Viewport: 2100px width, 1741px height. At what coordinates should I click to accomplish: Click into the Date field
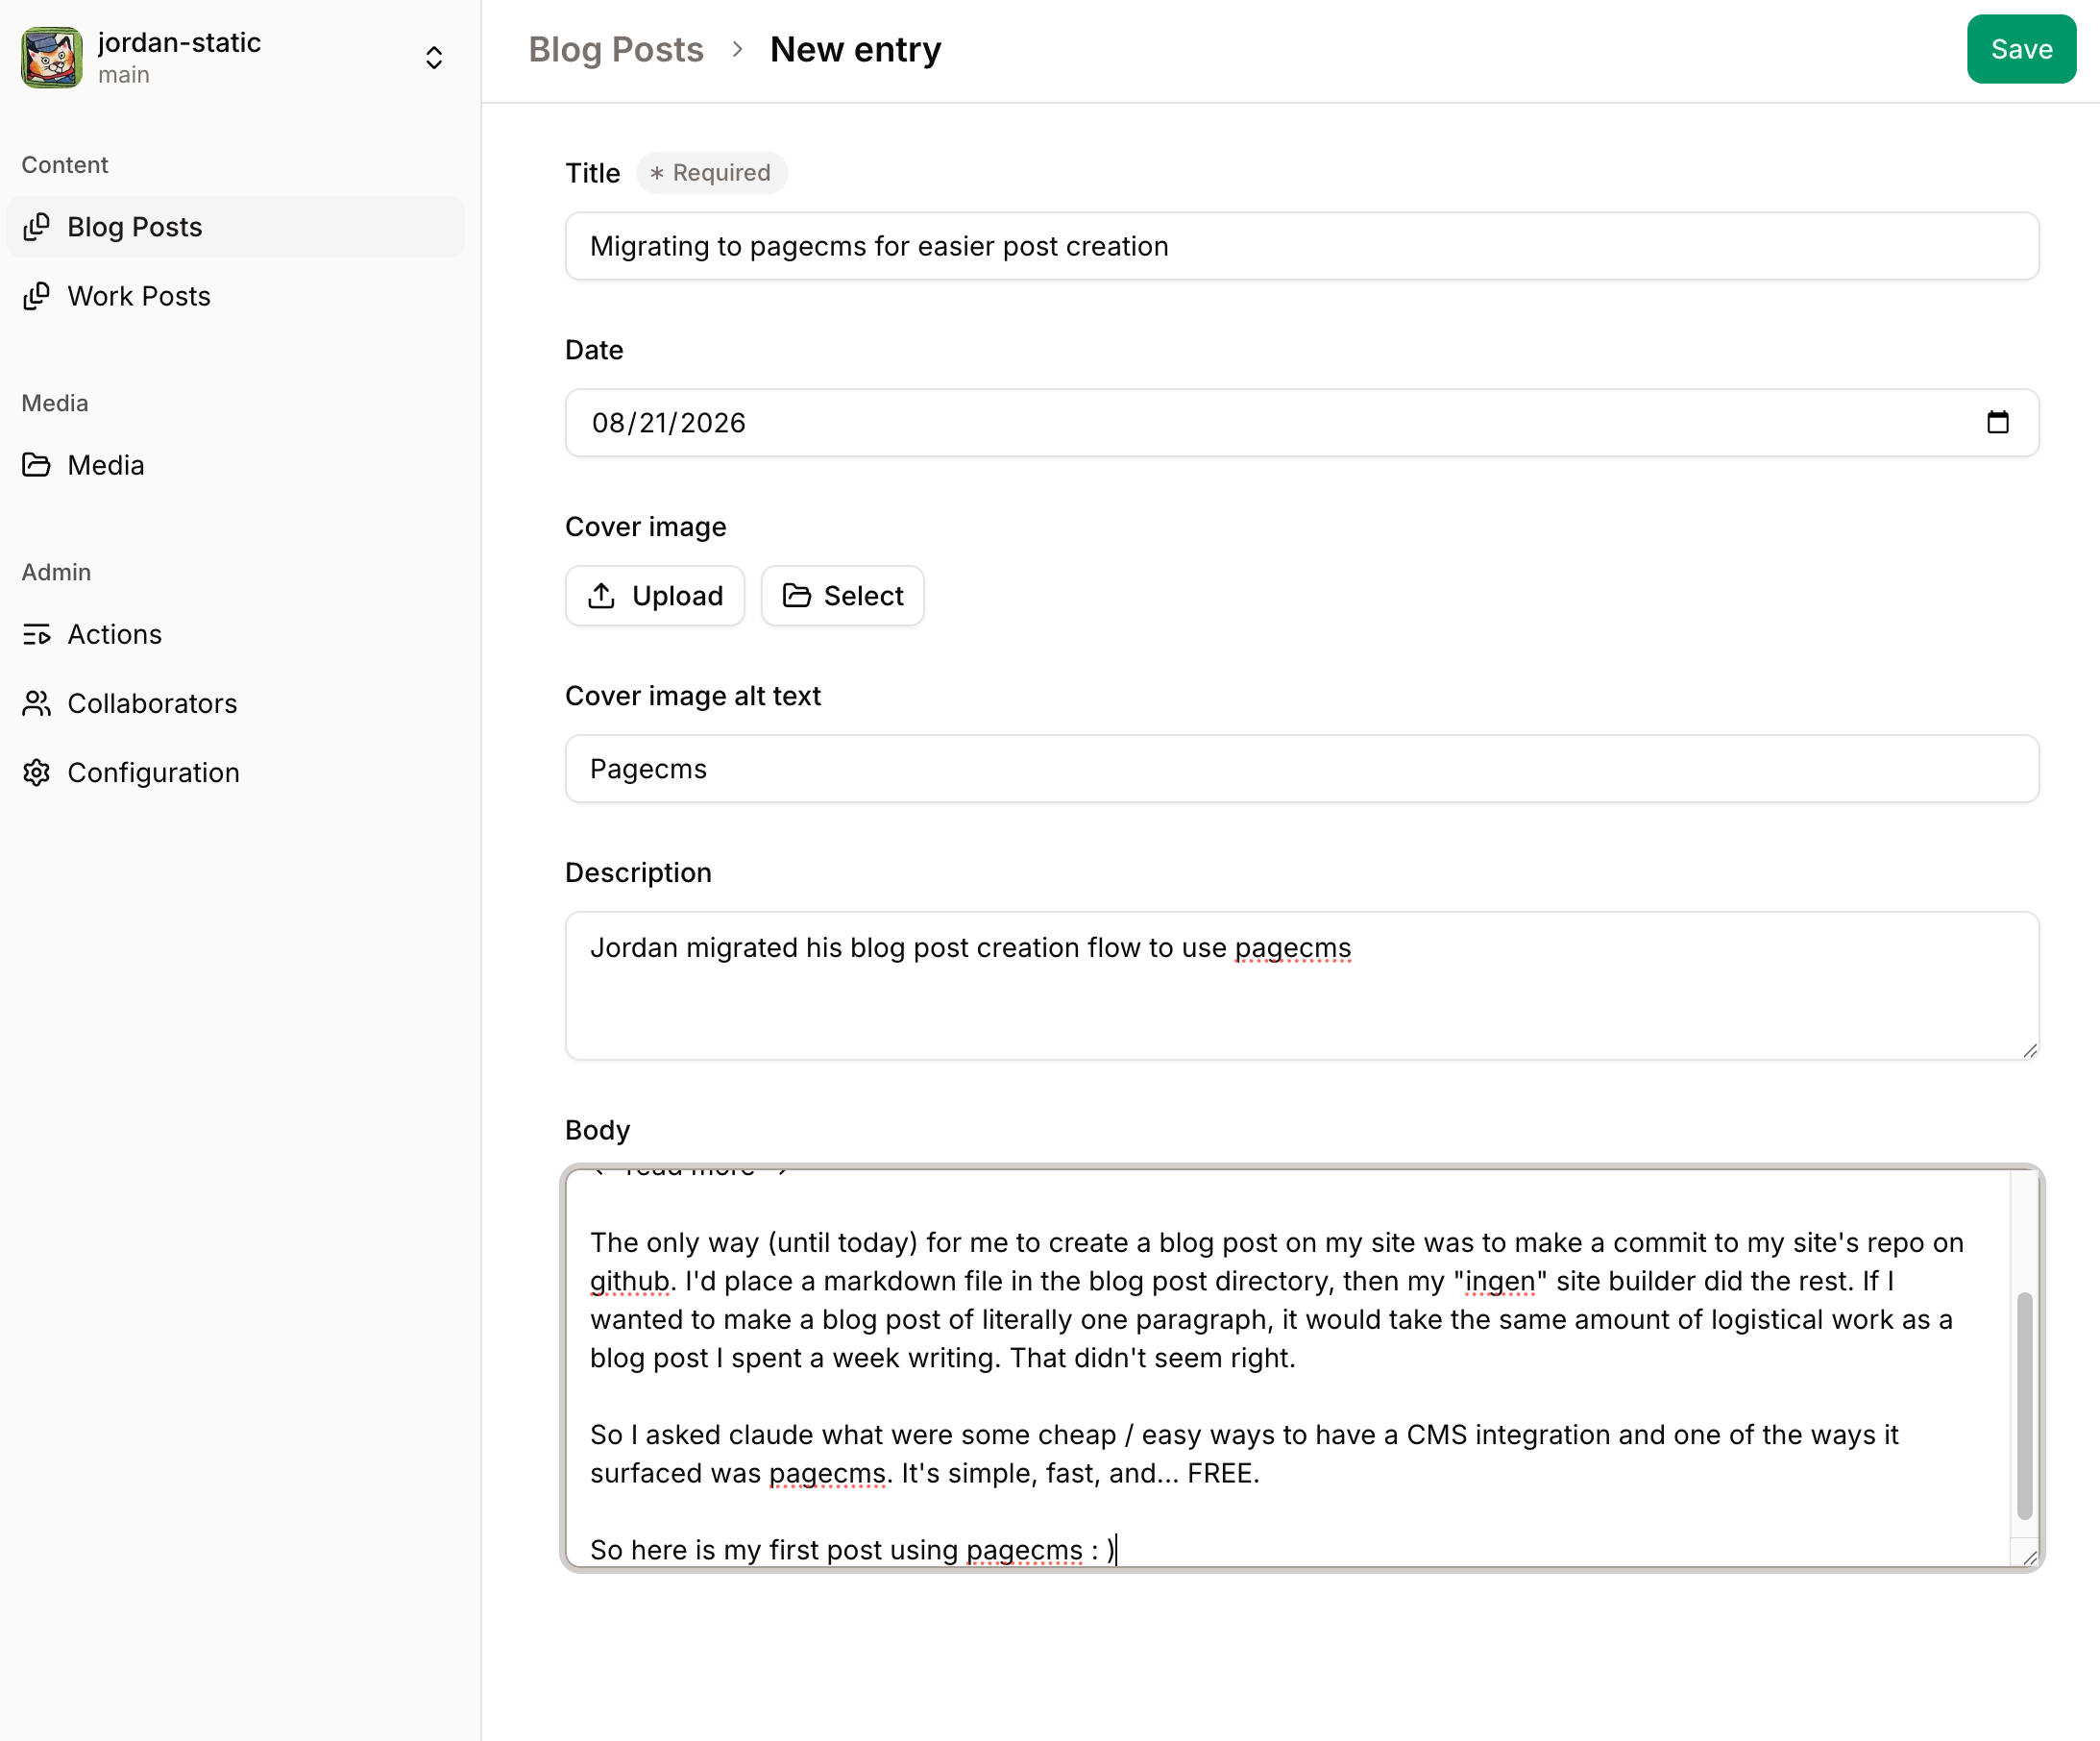[x=1302, y=423]
